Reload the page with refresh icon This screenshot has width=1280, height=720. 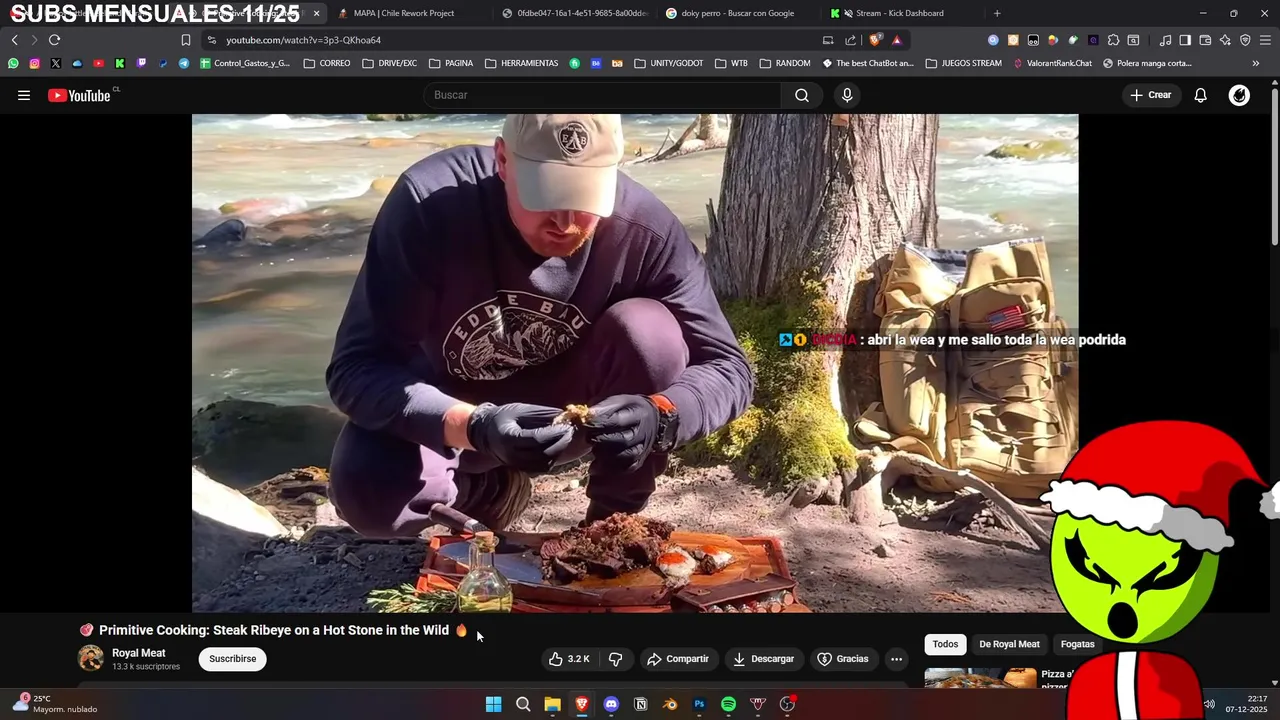coord(54,40)
